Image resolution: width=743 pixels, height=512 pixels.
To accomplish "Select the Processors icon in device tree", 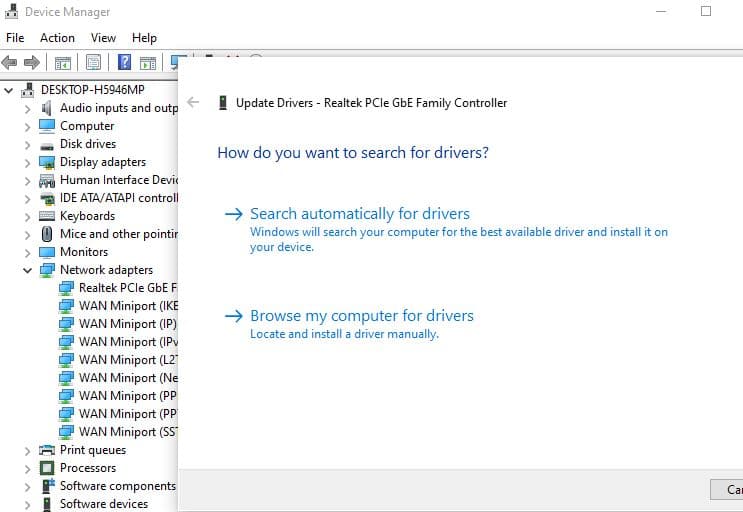I will [47, 468].
